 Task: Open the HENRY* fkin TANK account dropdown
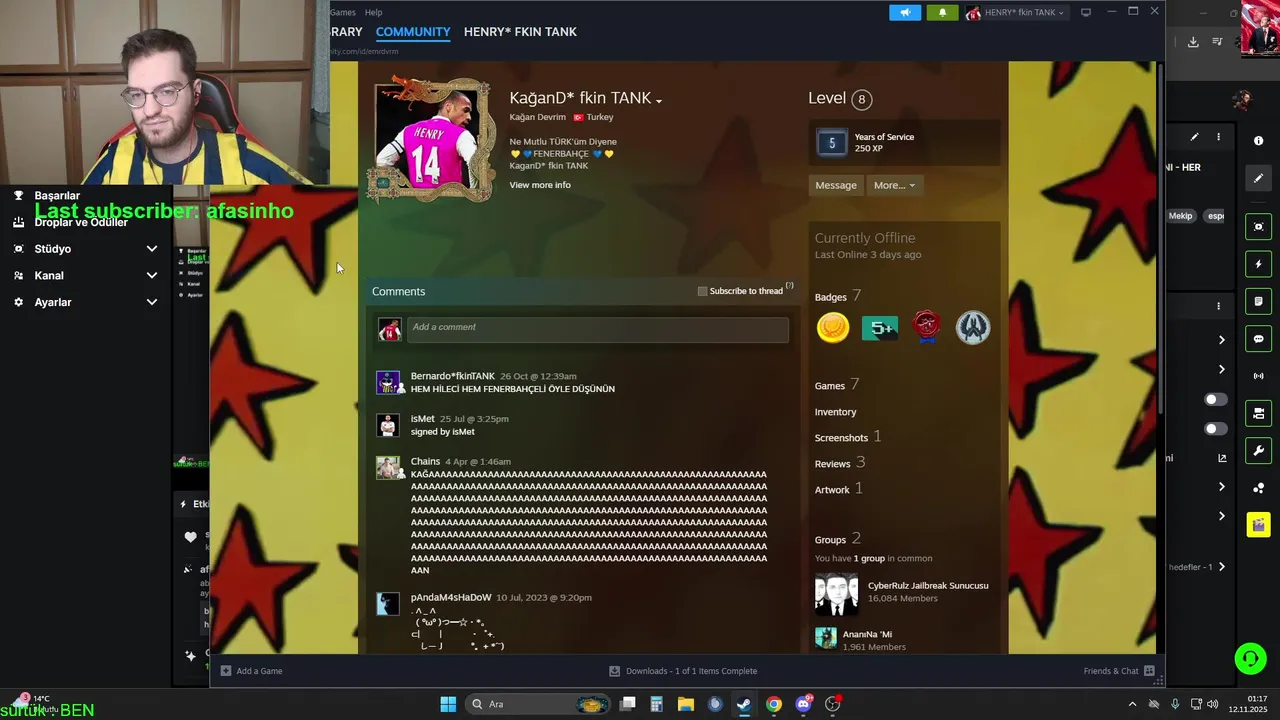[x=1016, y=12]
